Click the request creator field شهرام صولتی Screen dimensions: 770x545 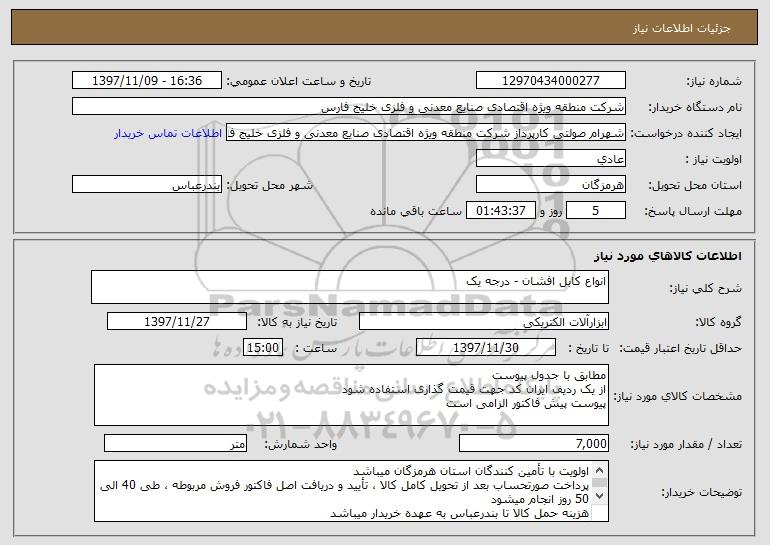pyautogui.click(x=426, y=133)
